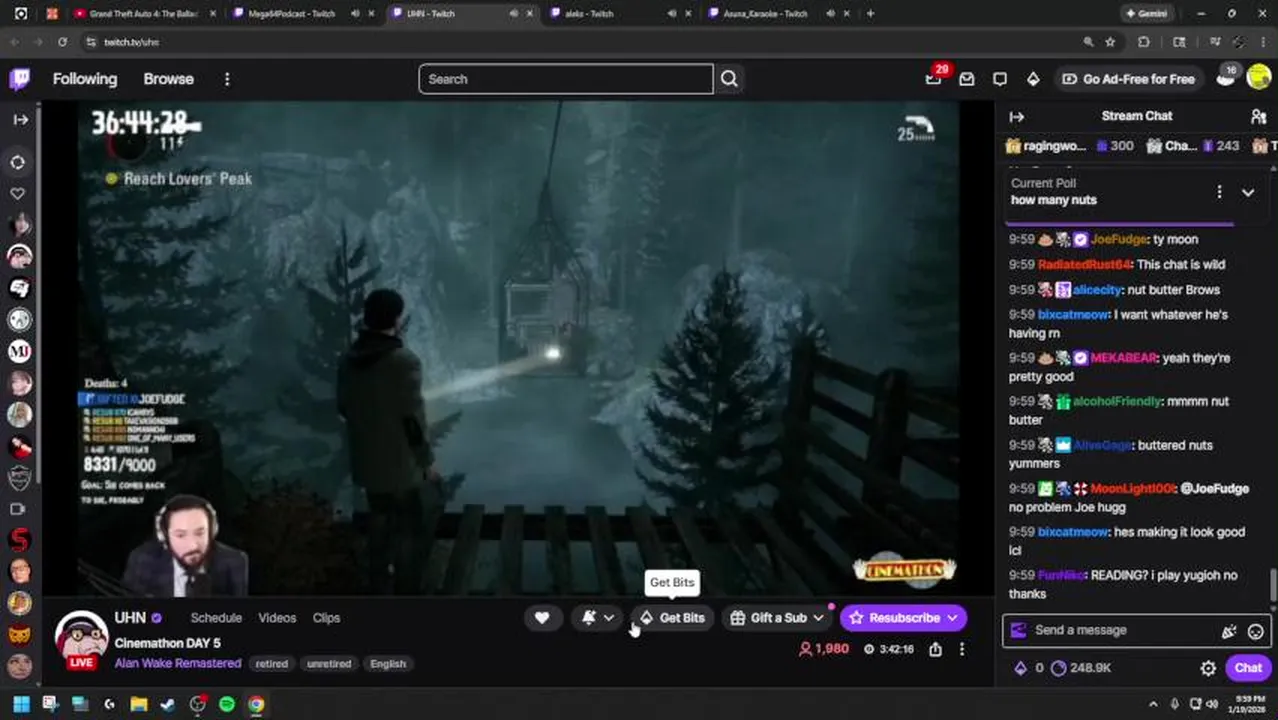Expand the left followed channels sidebar
The height and width of the screenshot is (720, 1278).
tap(20, 119)
